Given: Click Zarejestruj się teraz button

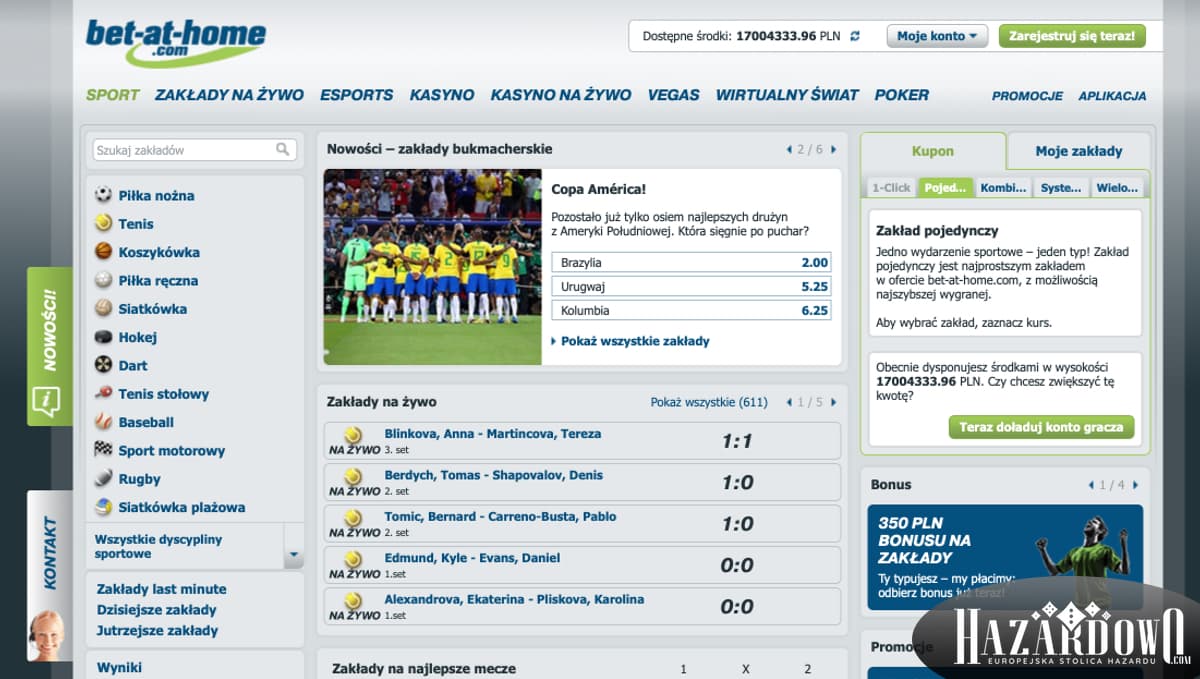Looking at the screenshot, I should tap(1072, 36).
